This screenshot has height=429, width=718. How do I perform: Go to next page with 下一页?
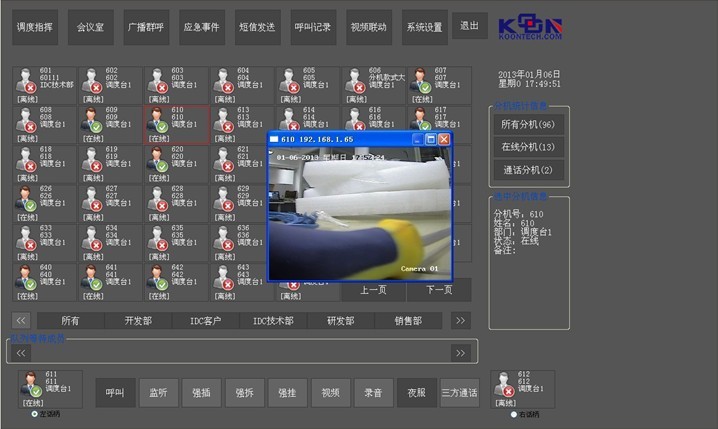[x=437, y=291]
